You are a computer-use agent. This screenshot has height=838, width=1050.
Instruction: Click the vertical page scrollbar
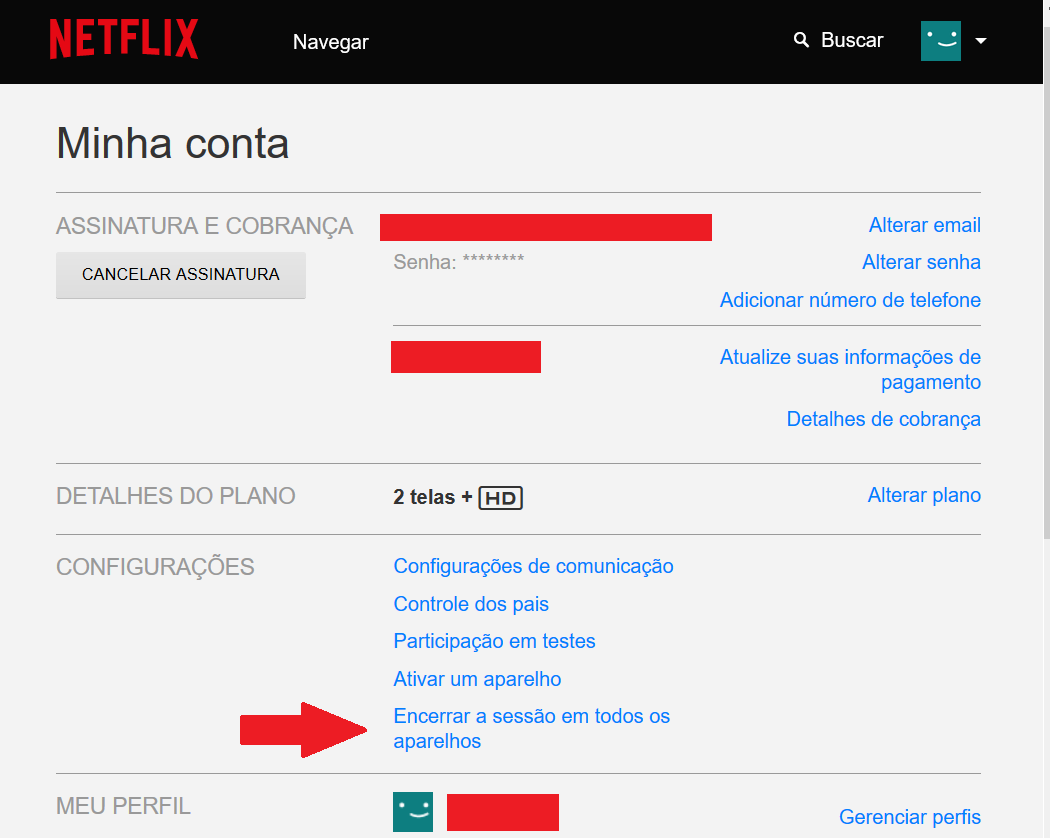(x=1047, y=281)
